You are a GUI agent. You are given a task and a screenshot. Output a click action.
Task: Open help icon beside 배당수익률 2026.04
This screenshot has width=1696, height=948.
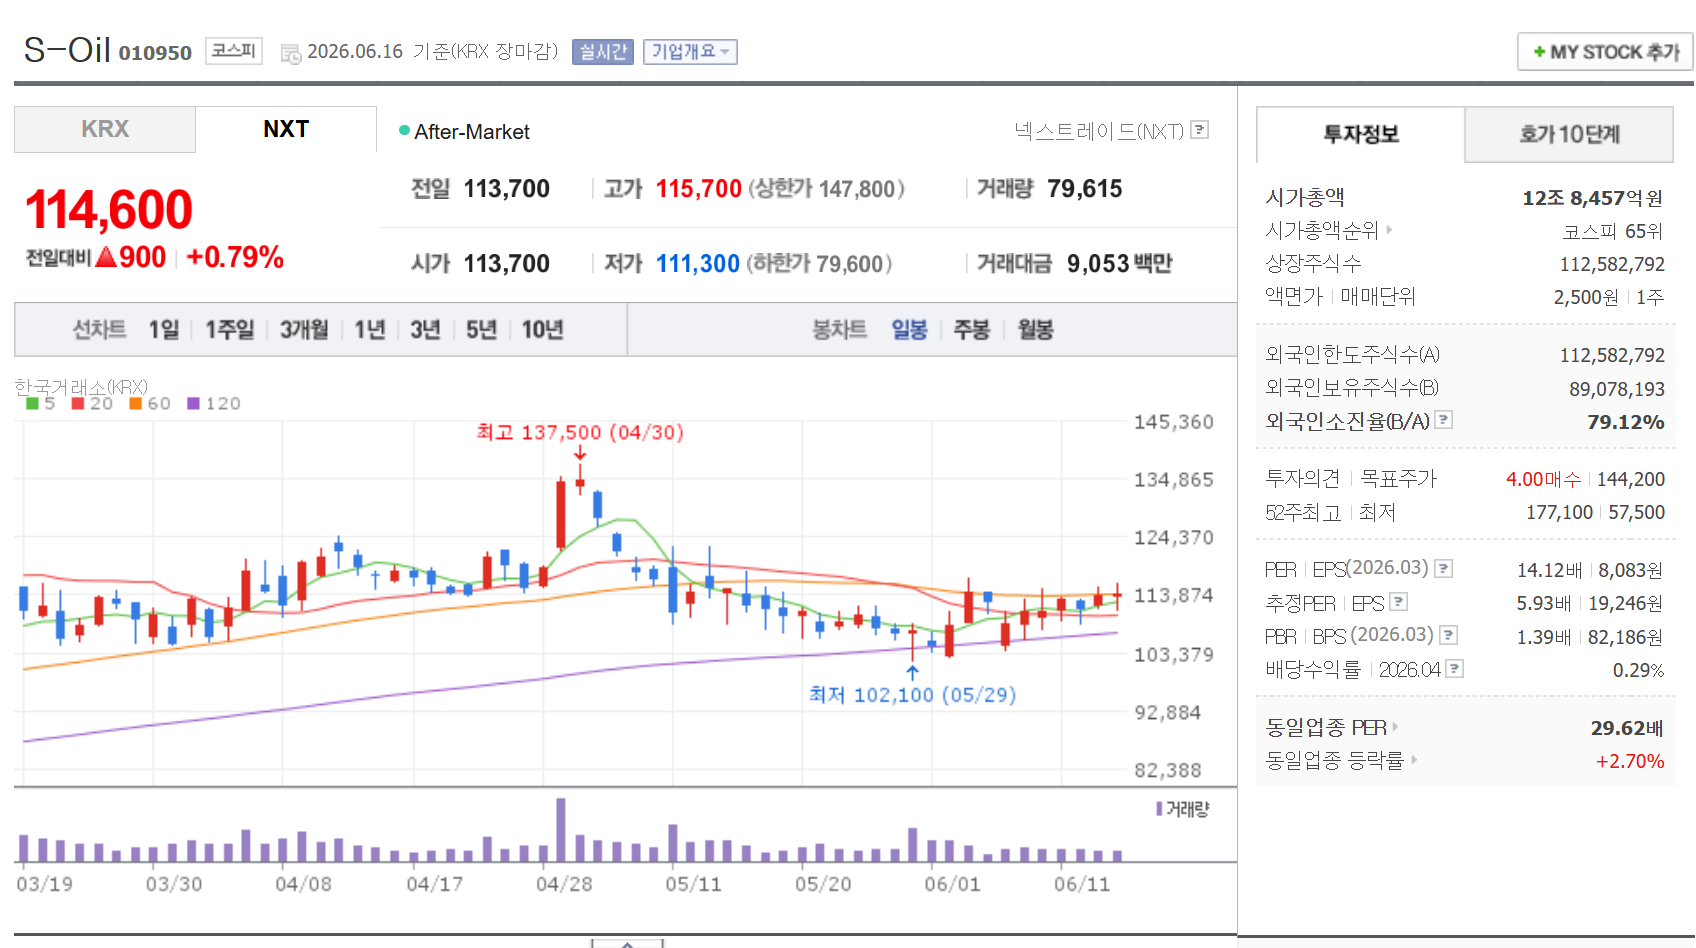(x=1455, y=668)
